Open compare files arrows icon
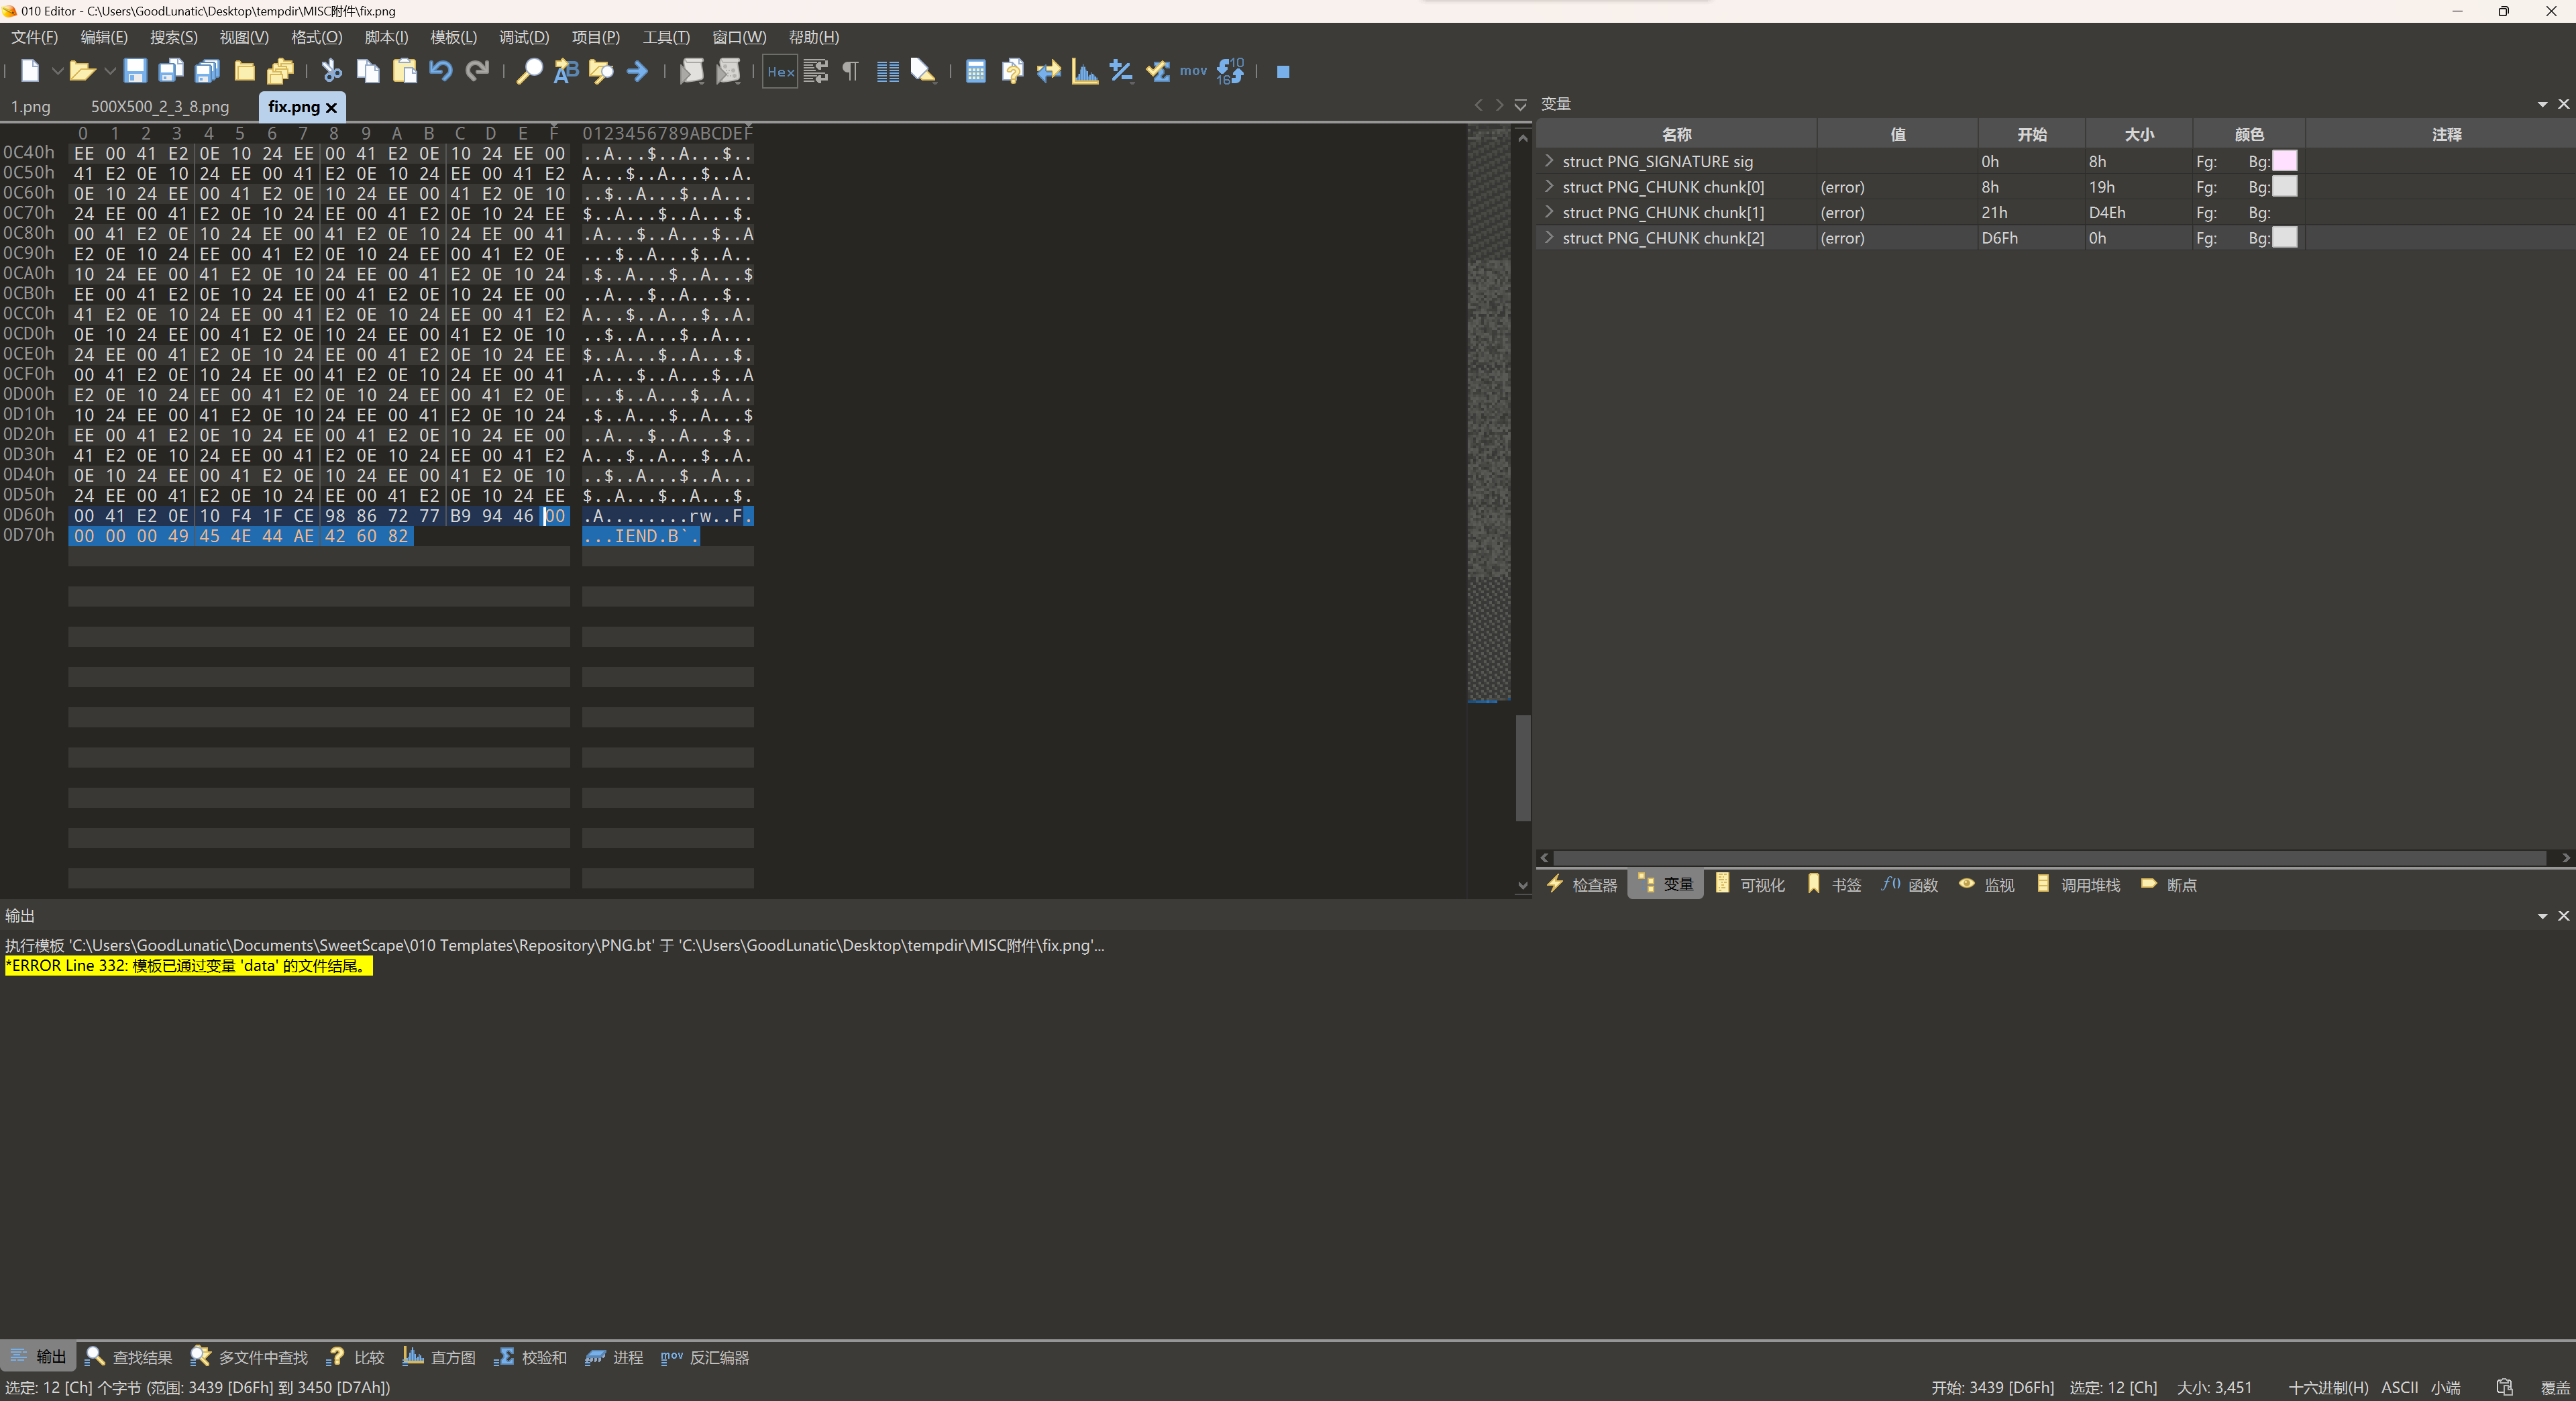Viewport: 2576px width, 1401px height. pyautogui.click(x=1049, y=71)
